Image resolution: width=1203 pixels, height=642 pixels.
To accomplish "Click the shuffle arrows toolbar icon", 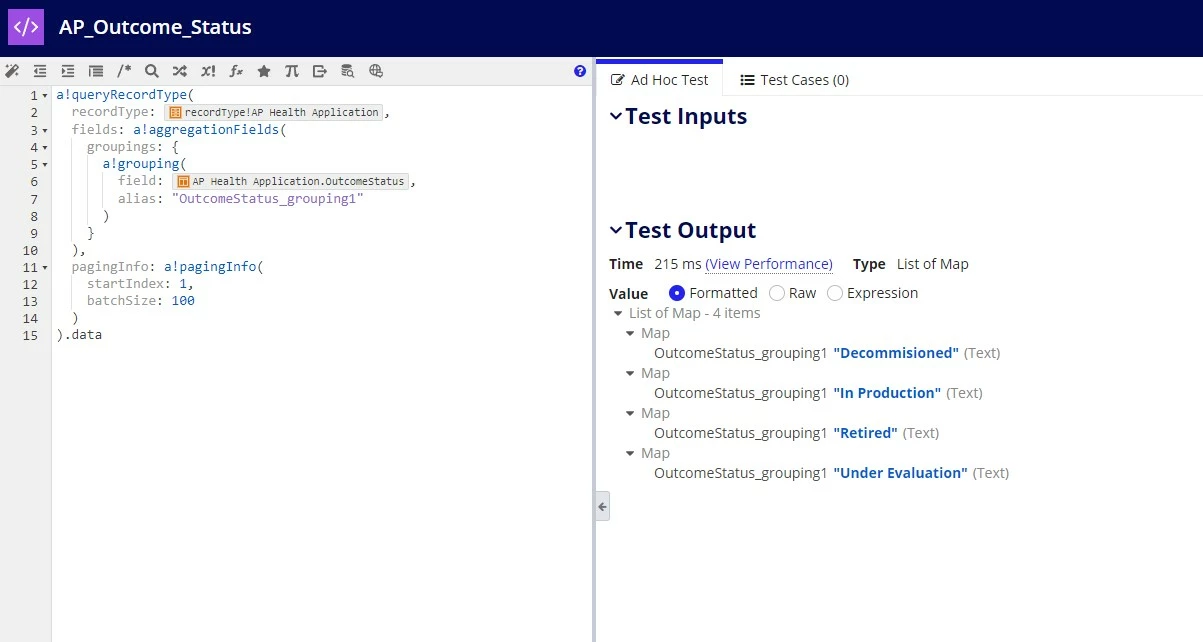I will 180,71.
